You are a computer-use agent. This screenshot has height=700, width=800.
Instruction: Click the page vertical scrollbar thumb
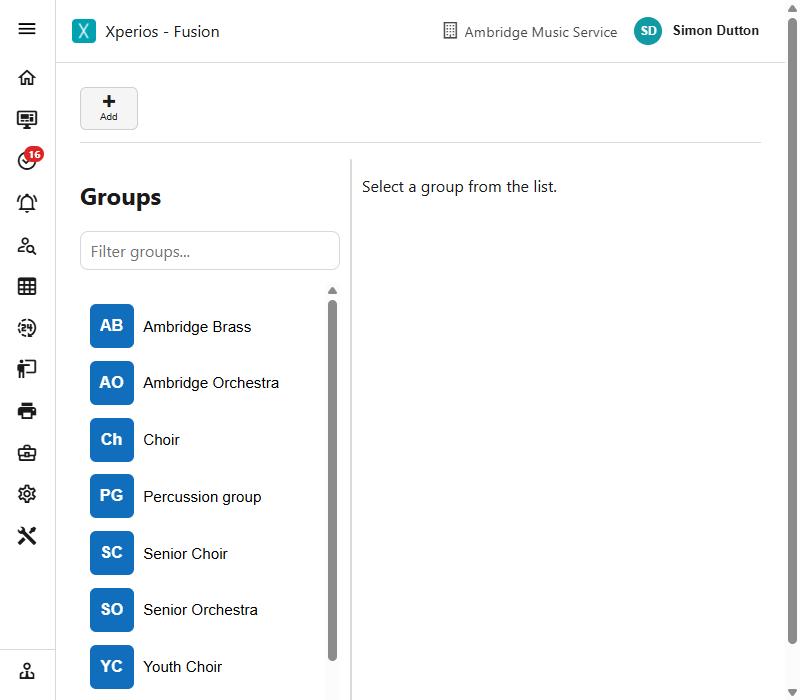[x=792, y=331]
